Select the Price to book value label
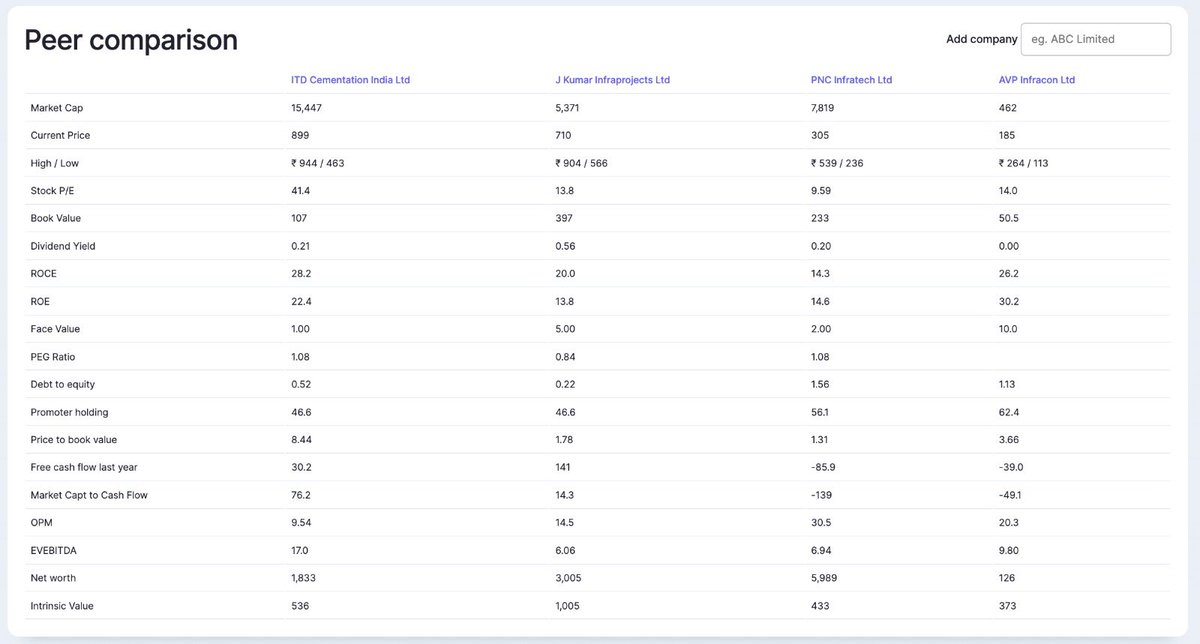 click(x=74, y=440)
